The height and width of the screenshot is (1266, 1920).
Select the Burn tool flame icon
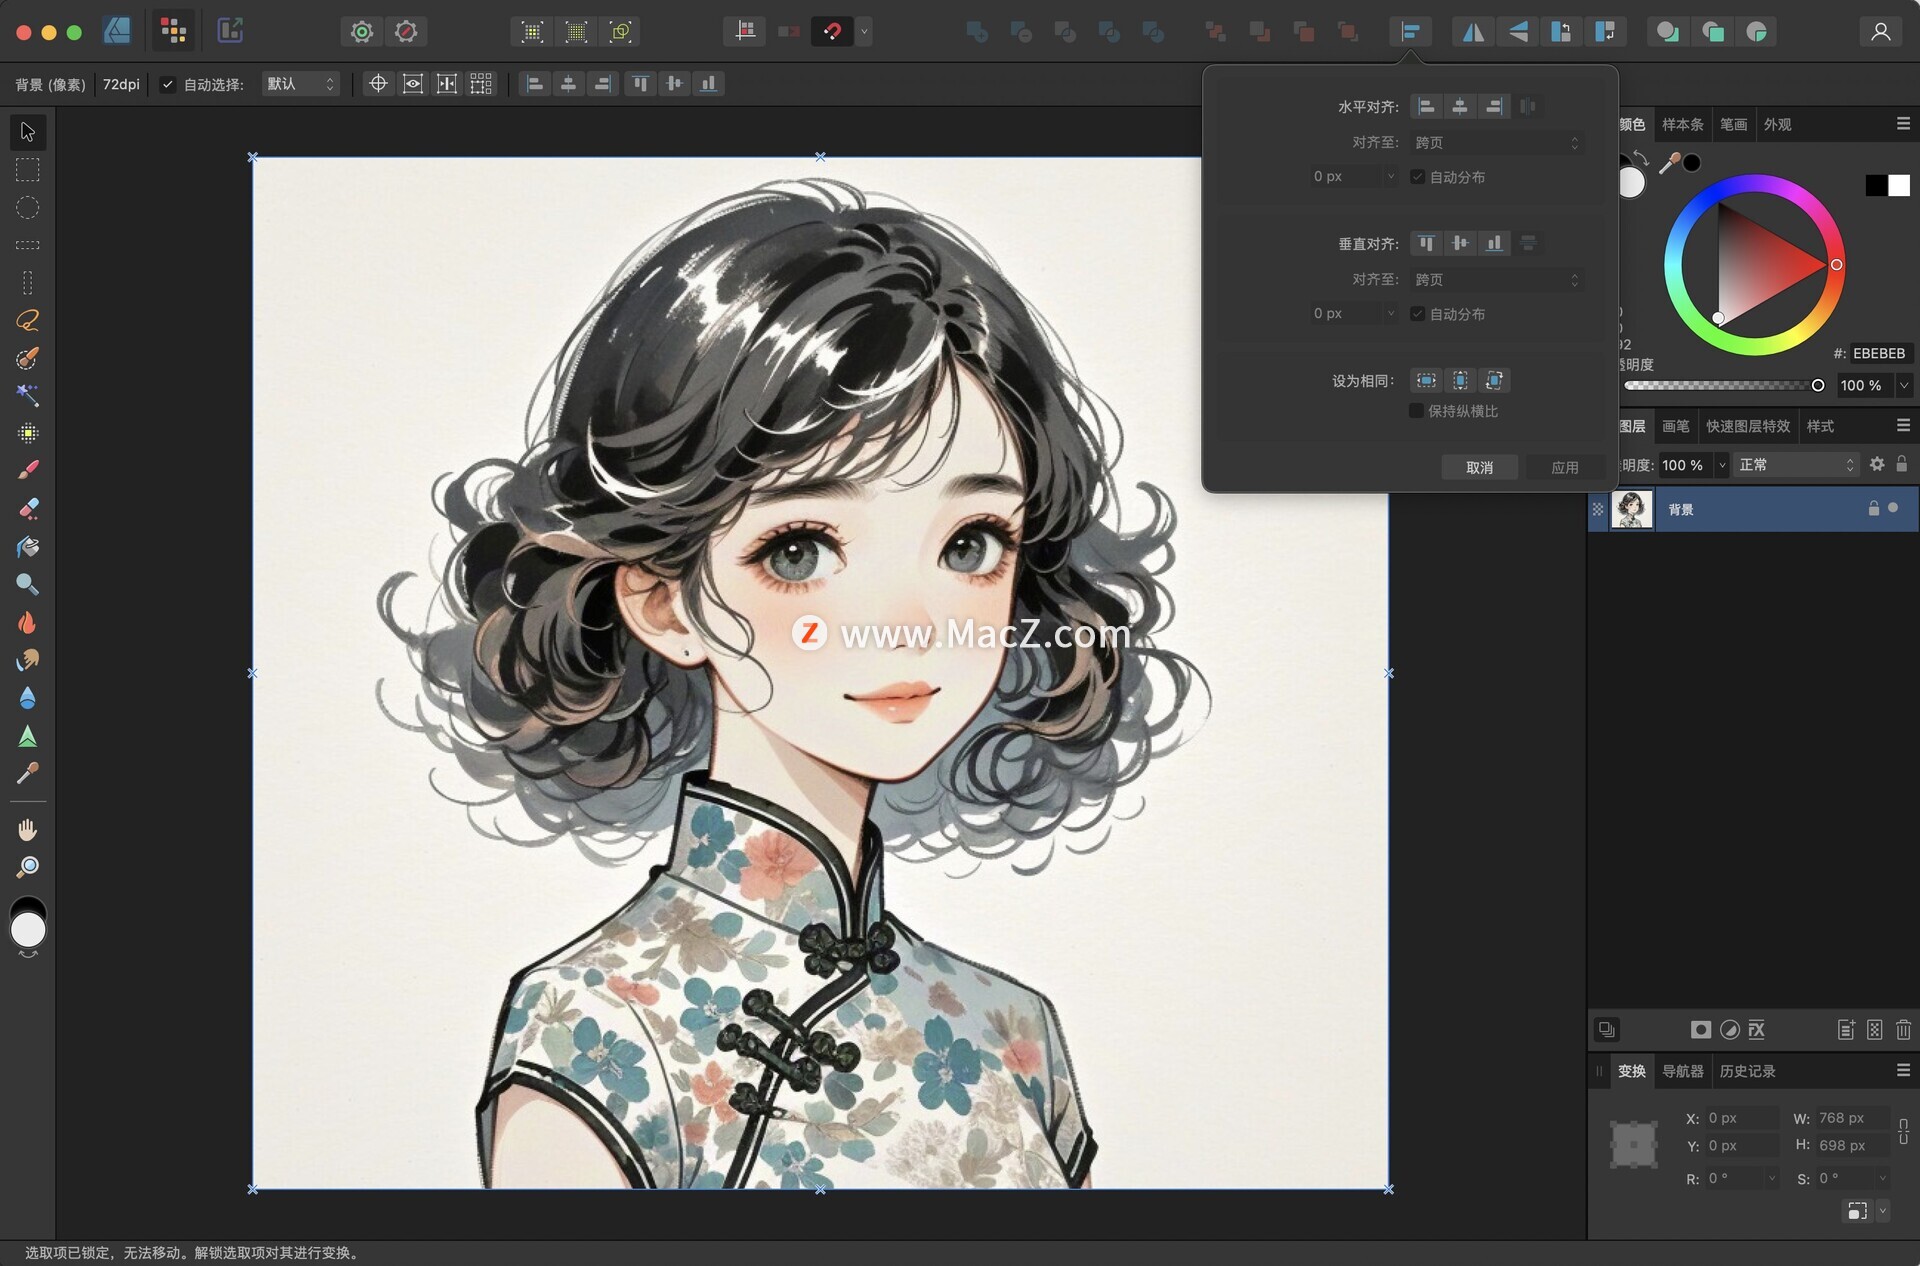pyautogui.click(x=27, y=622)
